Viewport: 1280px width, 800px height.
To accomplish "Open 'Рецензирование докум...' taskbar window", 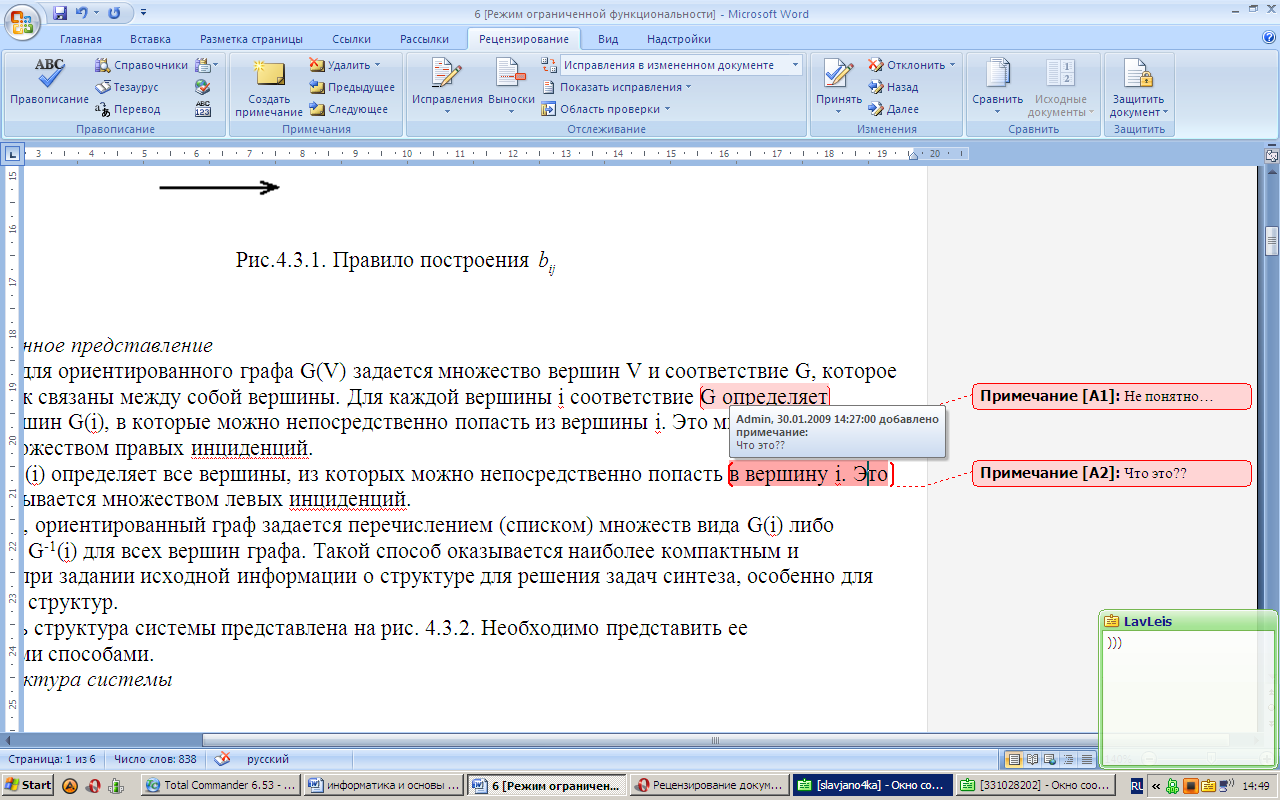I will point(709,785).
